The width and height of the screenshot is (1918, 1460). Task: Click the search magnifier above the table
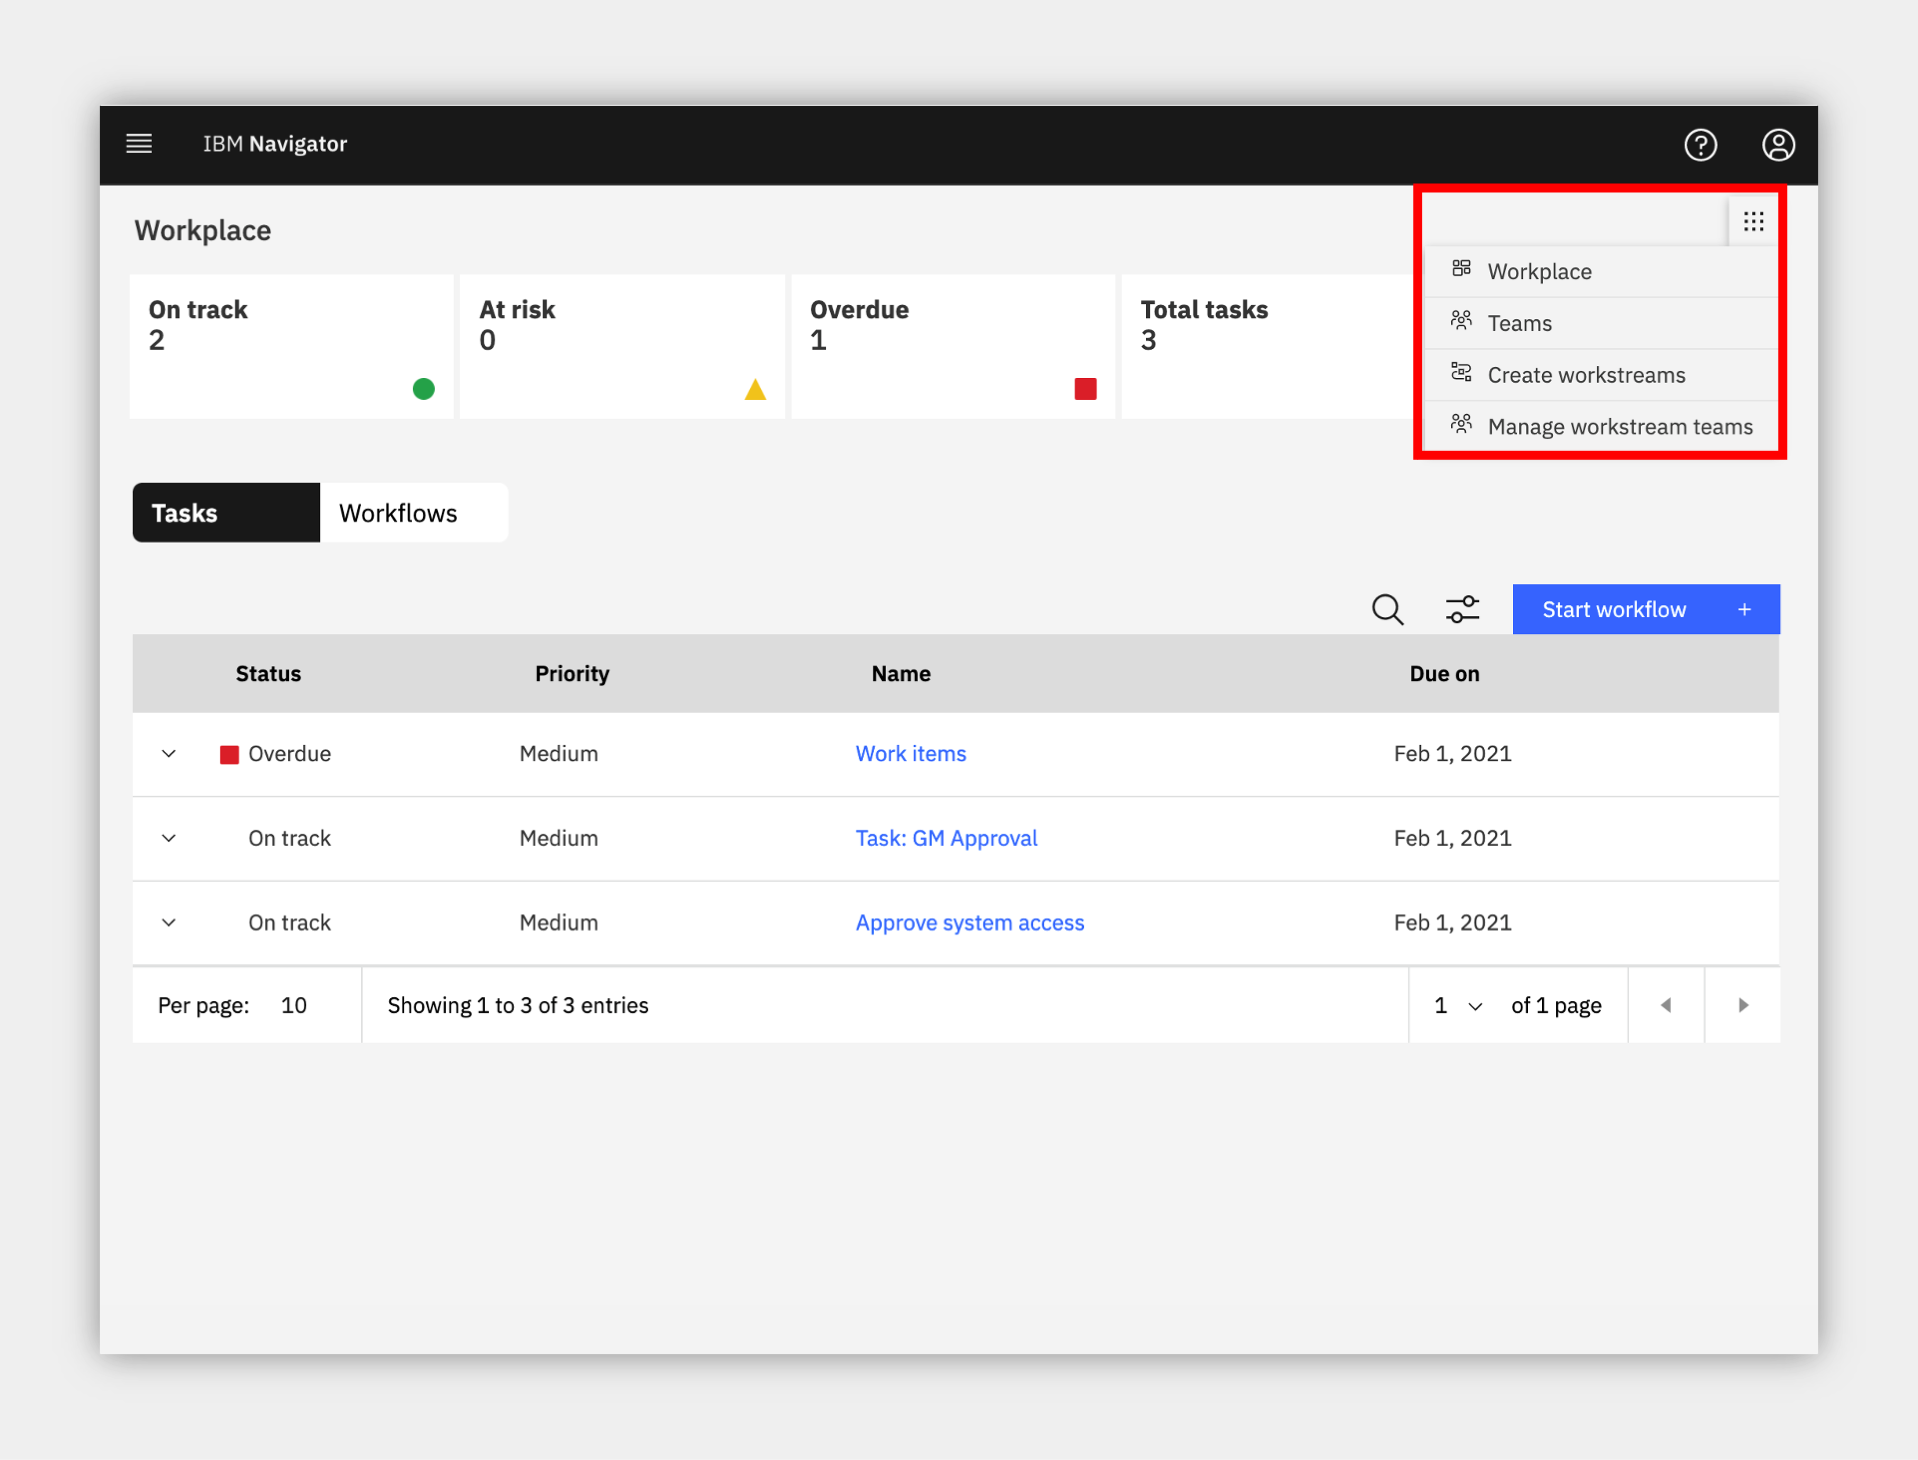pyautogui.click(x=1387, y=609)
